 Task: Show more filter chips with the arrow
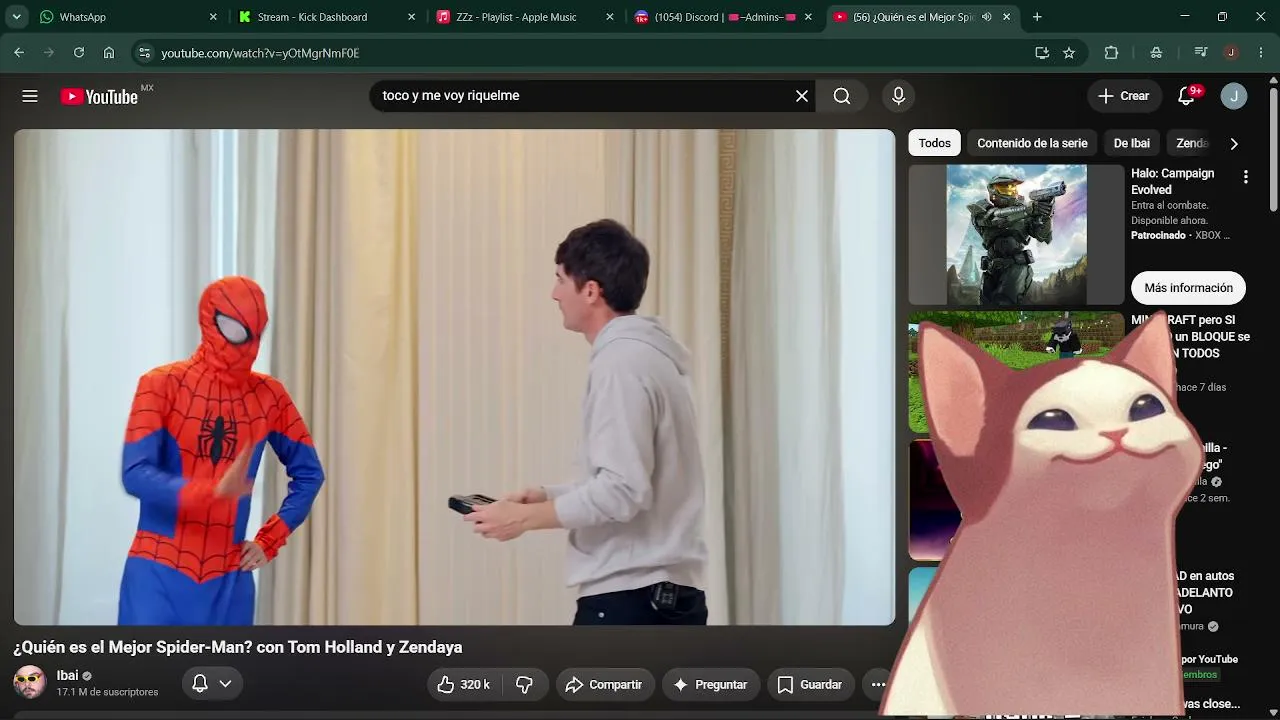click(x=1234, y=144)
